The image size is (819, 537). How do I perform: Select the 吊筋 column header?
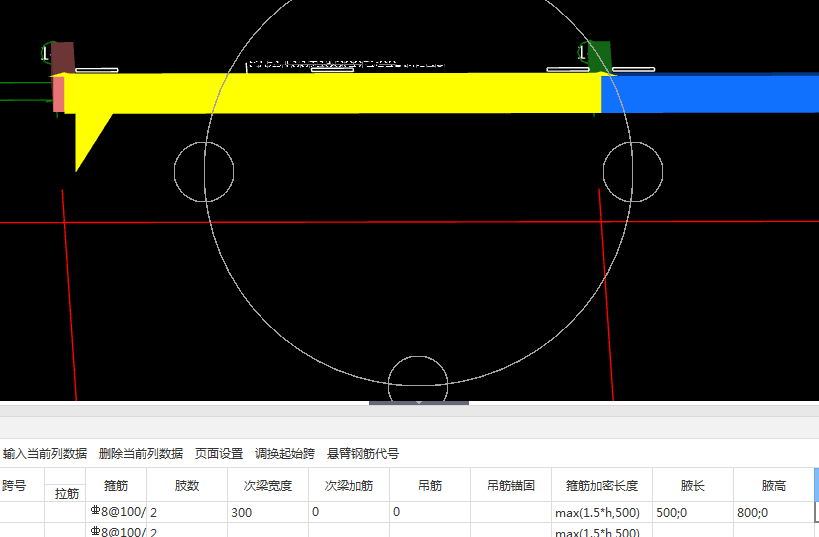[430, 485]
